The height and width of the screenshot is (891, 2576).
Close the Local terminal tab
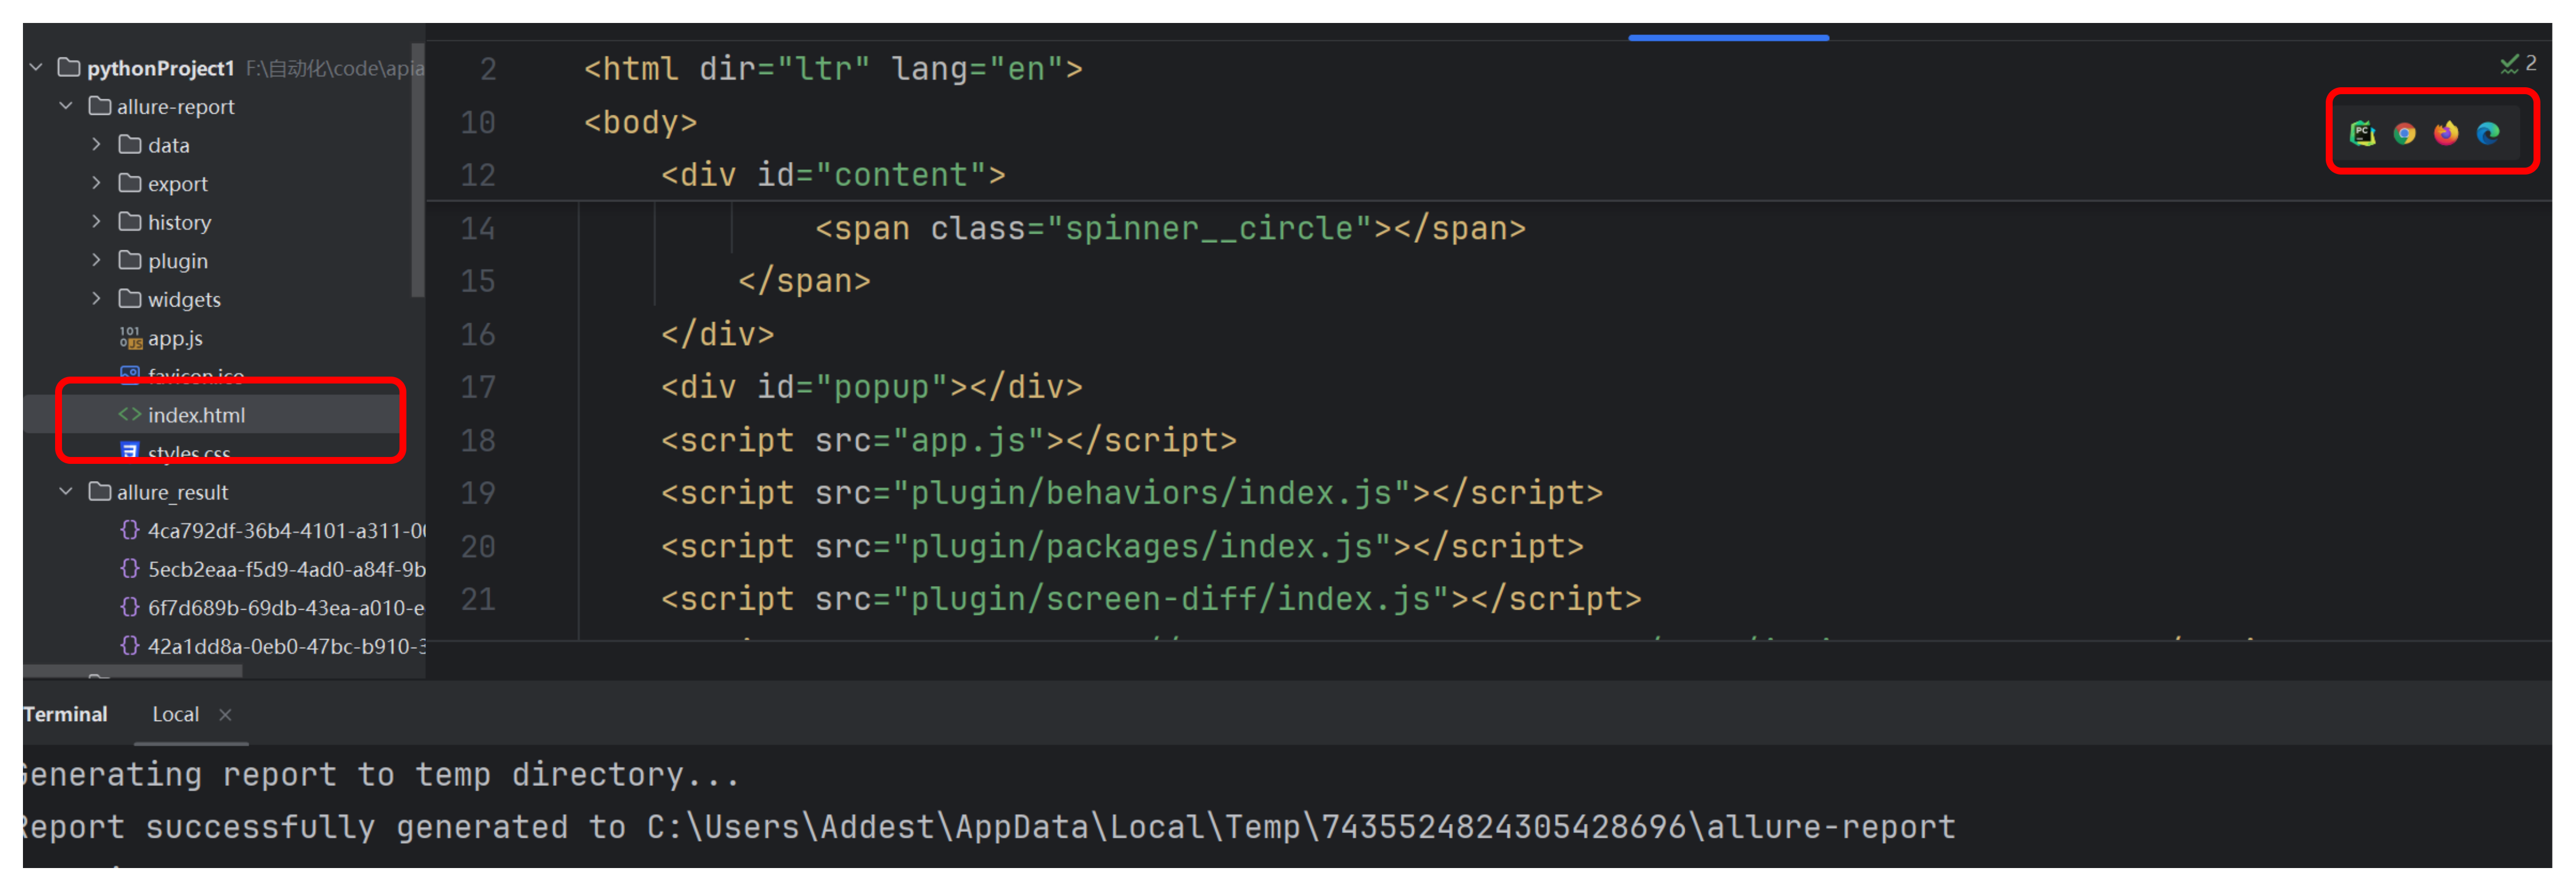[225, 715]
